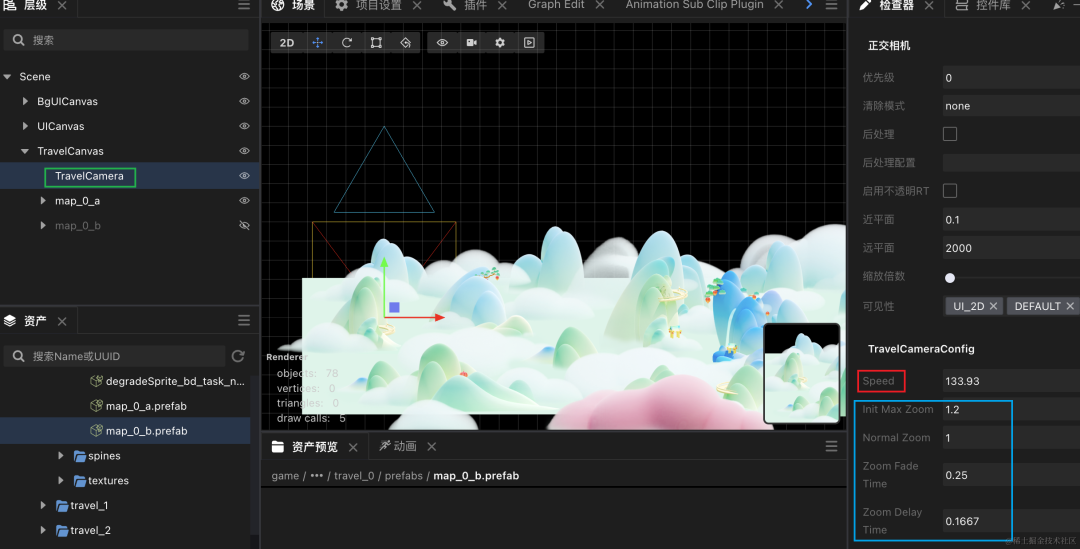
Task: Remove the UI_2D visibility tag
Action: click(x=995, y=306)
